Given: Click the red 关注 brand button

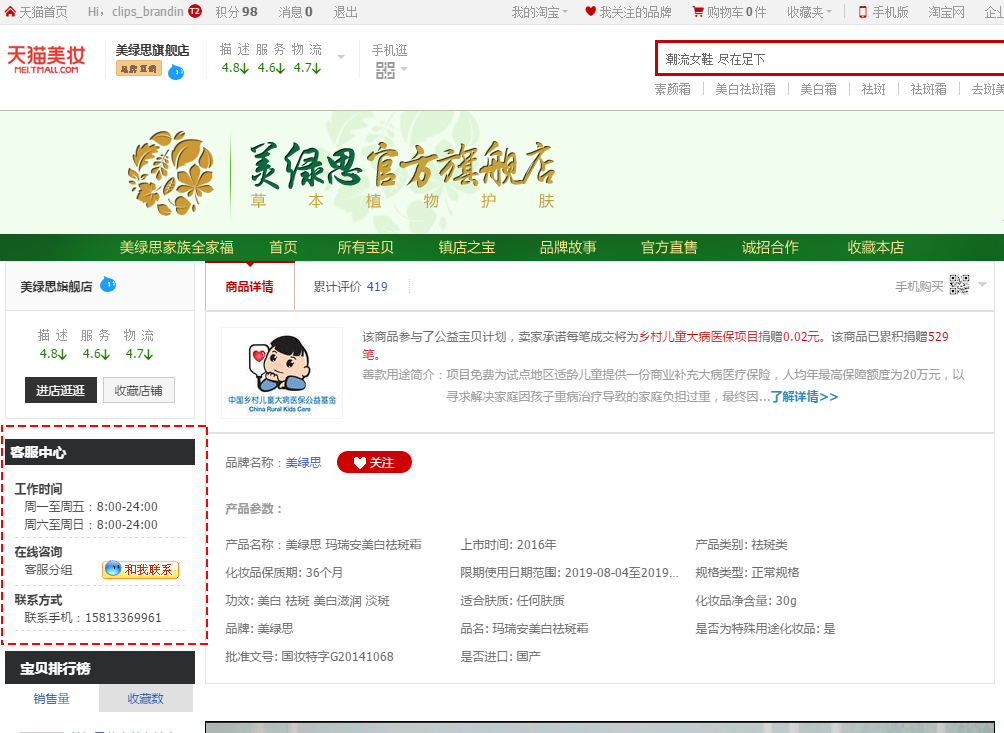Looking at the screenshot, I should click(374, 462).
